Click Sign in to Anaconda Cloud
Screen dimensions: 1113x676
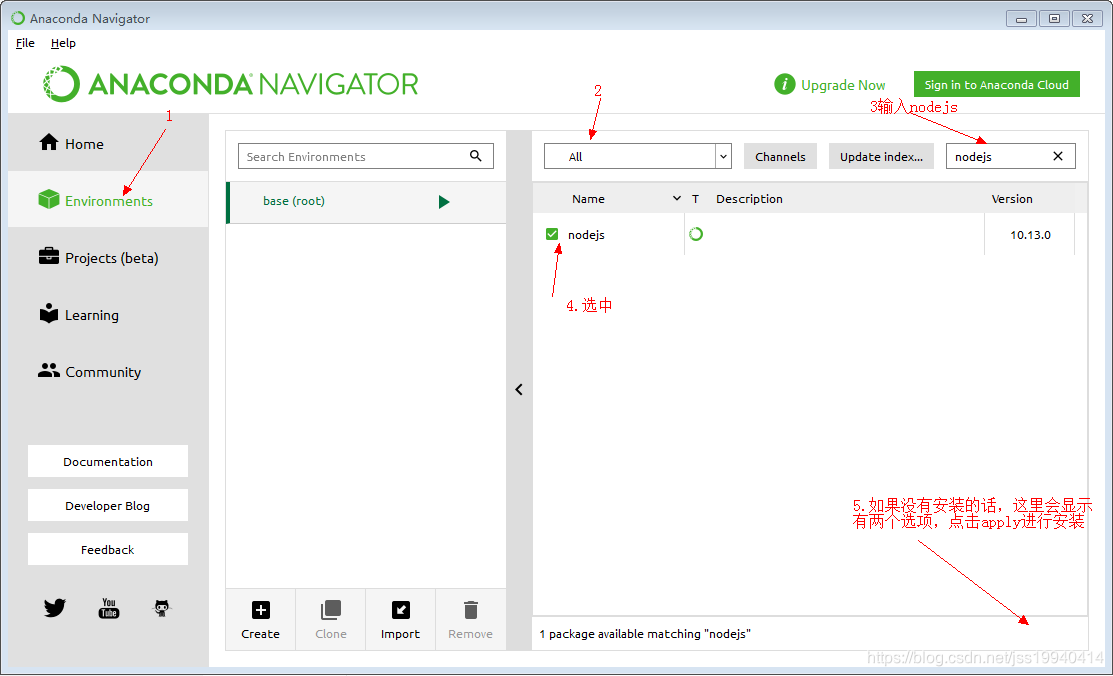(x=997, y=84)
